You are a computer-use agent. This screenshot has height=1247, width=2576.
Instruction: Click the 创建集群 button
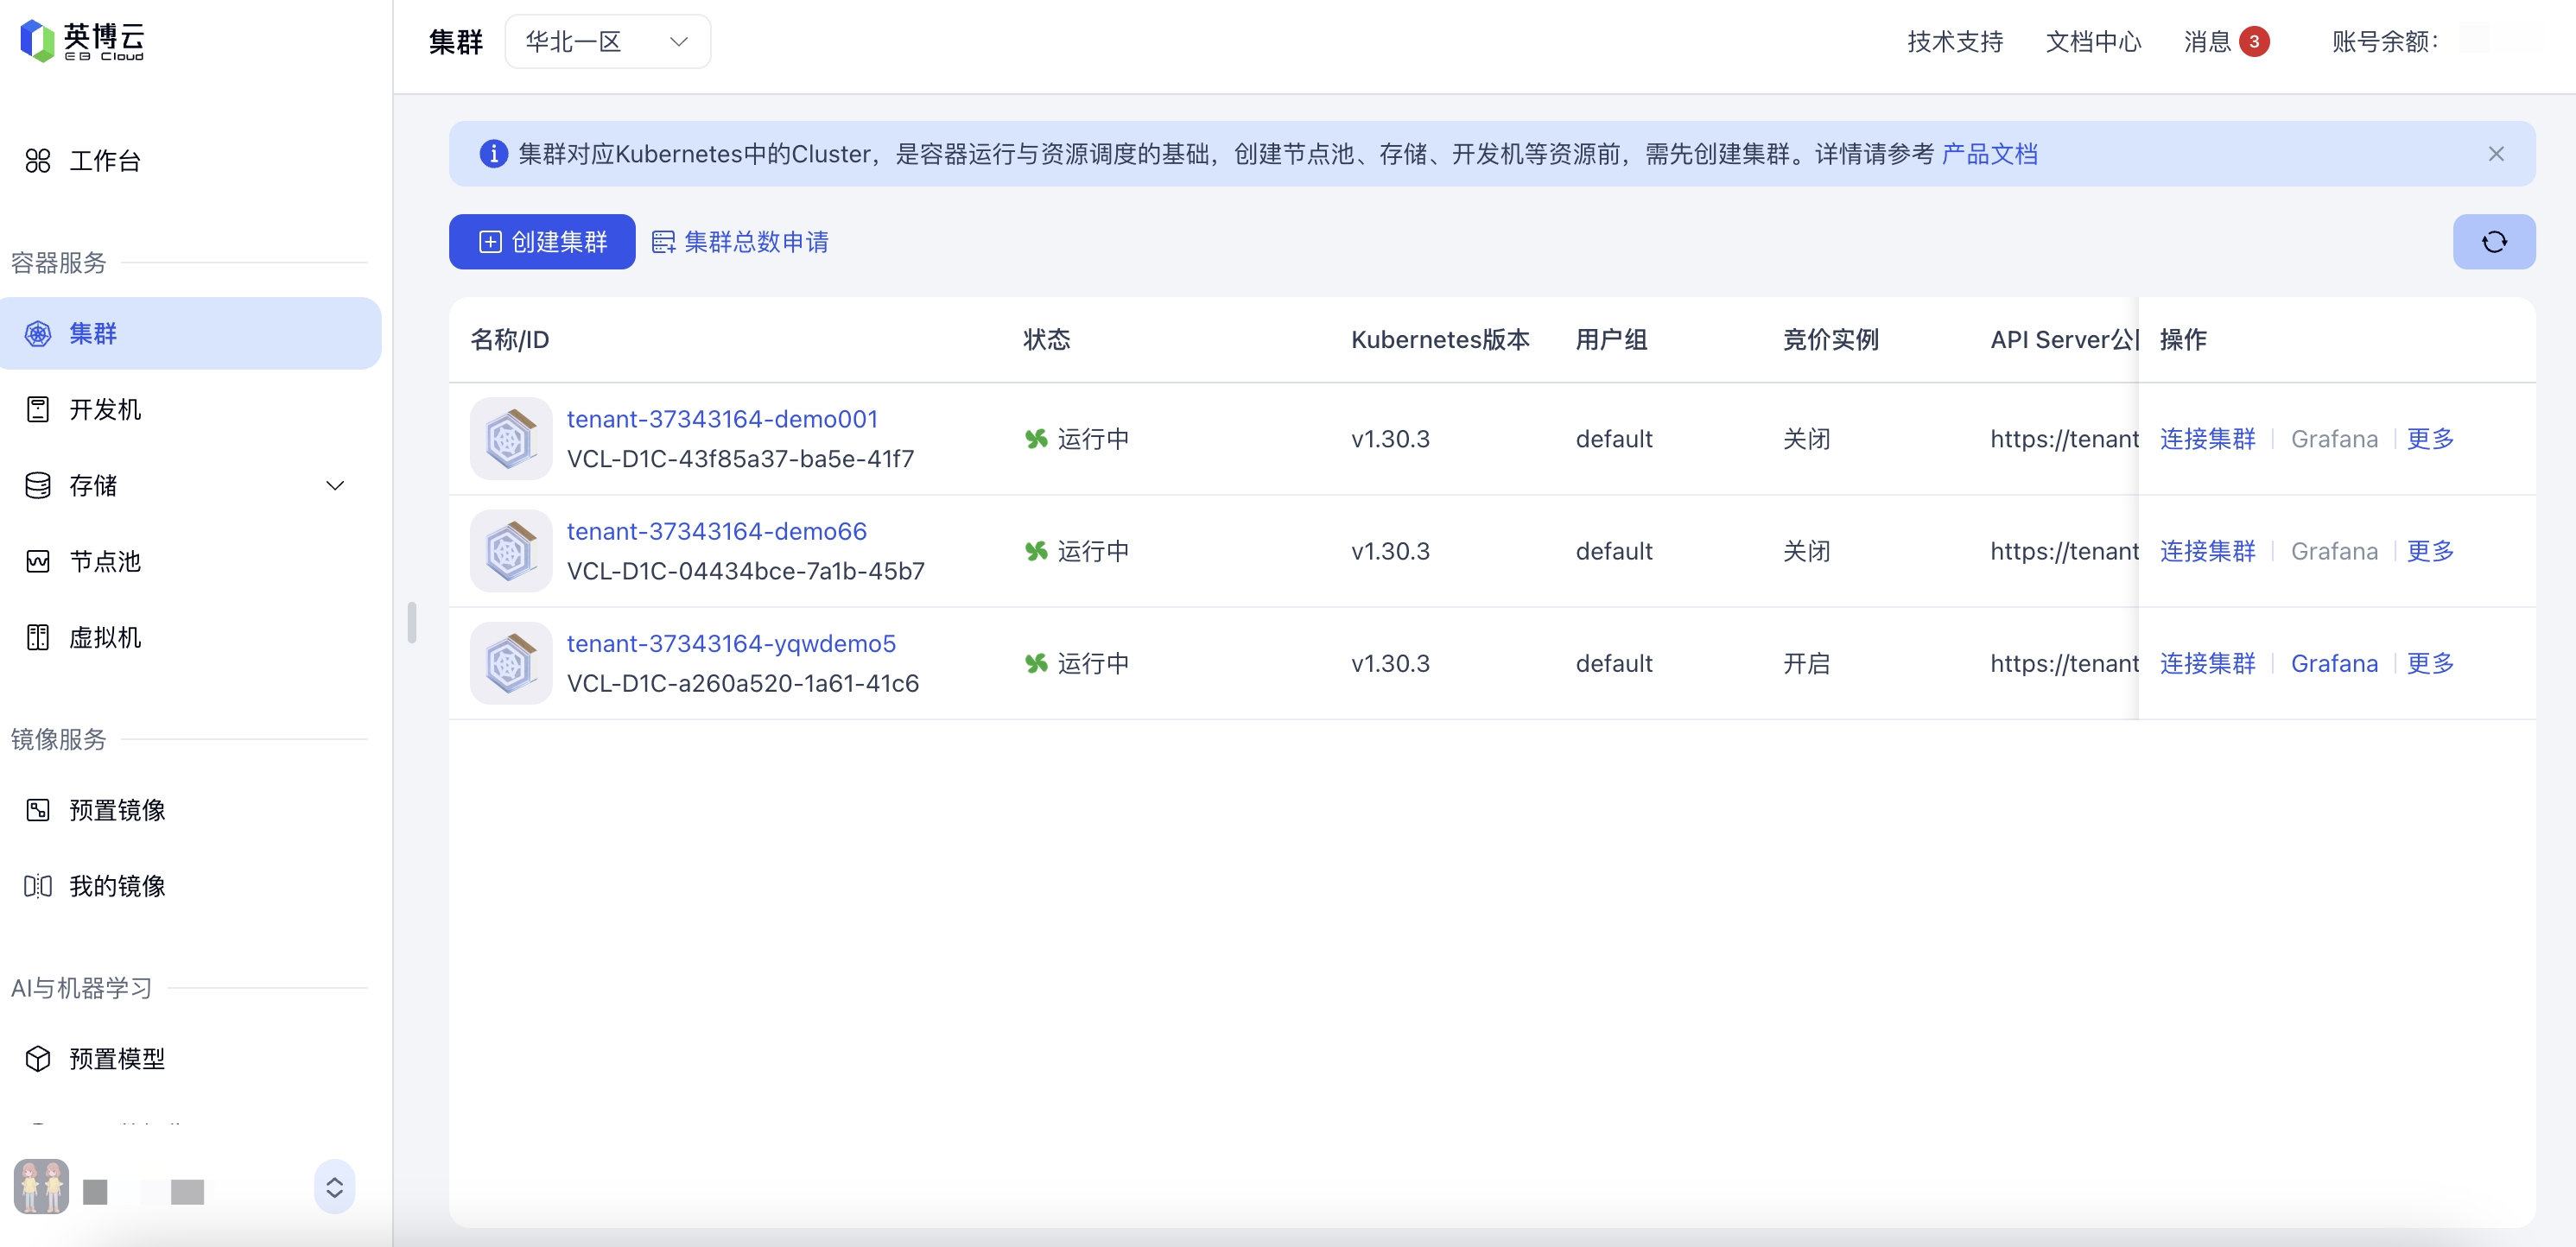[541, 242]
